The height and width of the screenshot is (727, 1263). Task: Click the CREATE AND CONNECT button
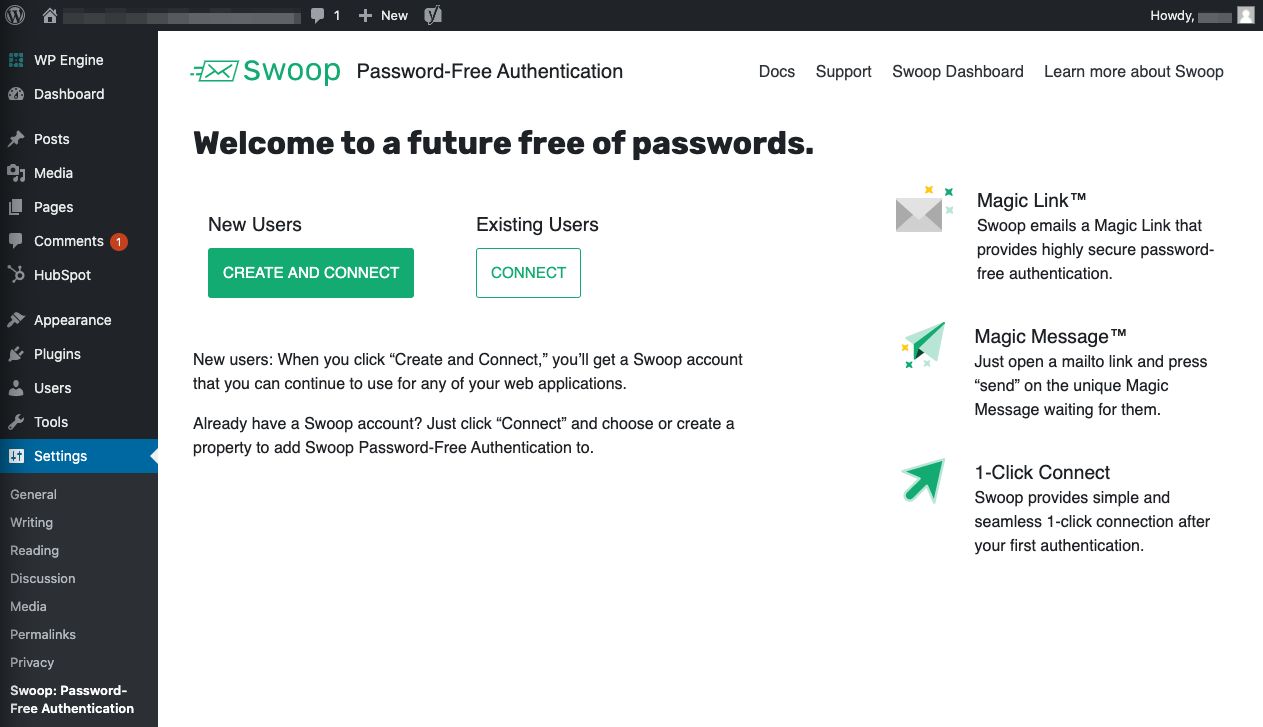coord(311,273)
